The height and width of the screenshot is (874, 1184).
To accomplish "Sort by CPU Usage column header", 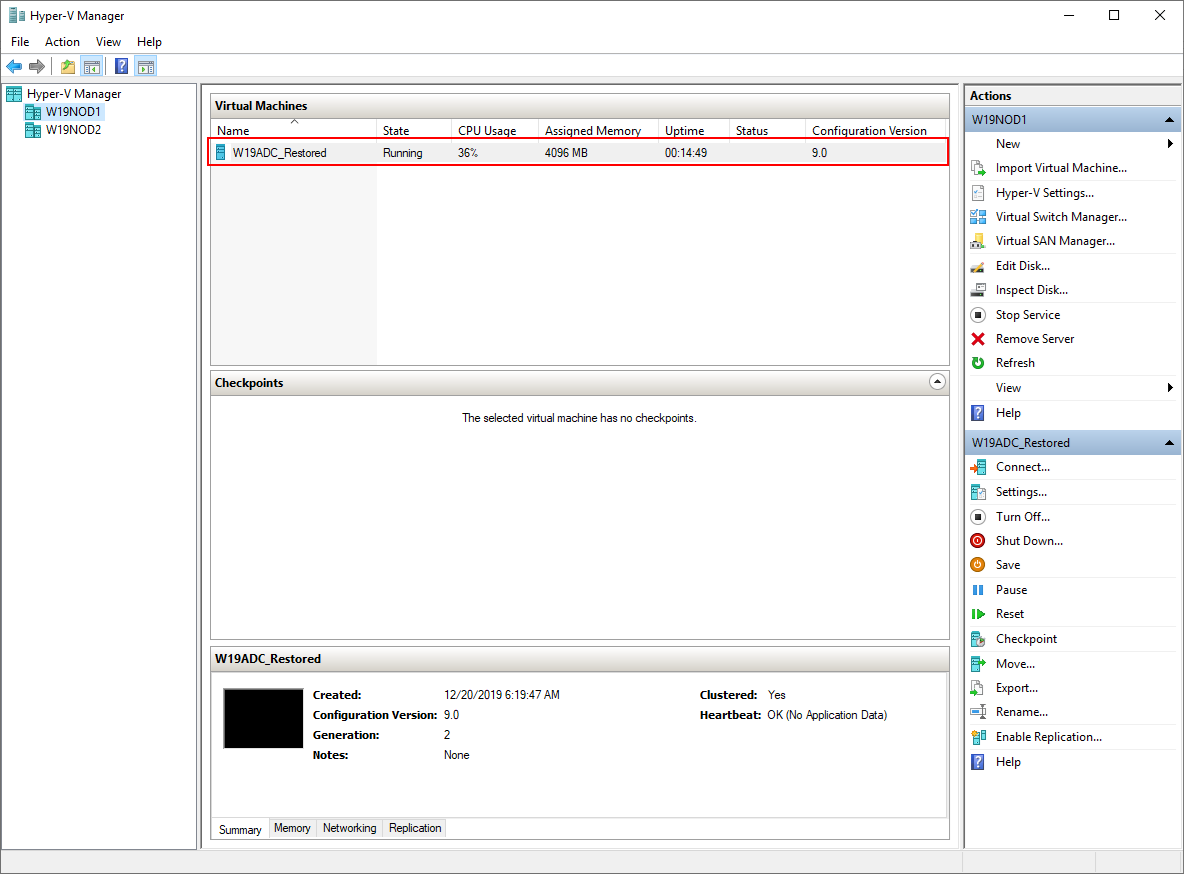I will [495, 130].
